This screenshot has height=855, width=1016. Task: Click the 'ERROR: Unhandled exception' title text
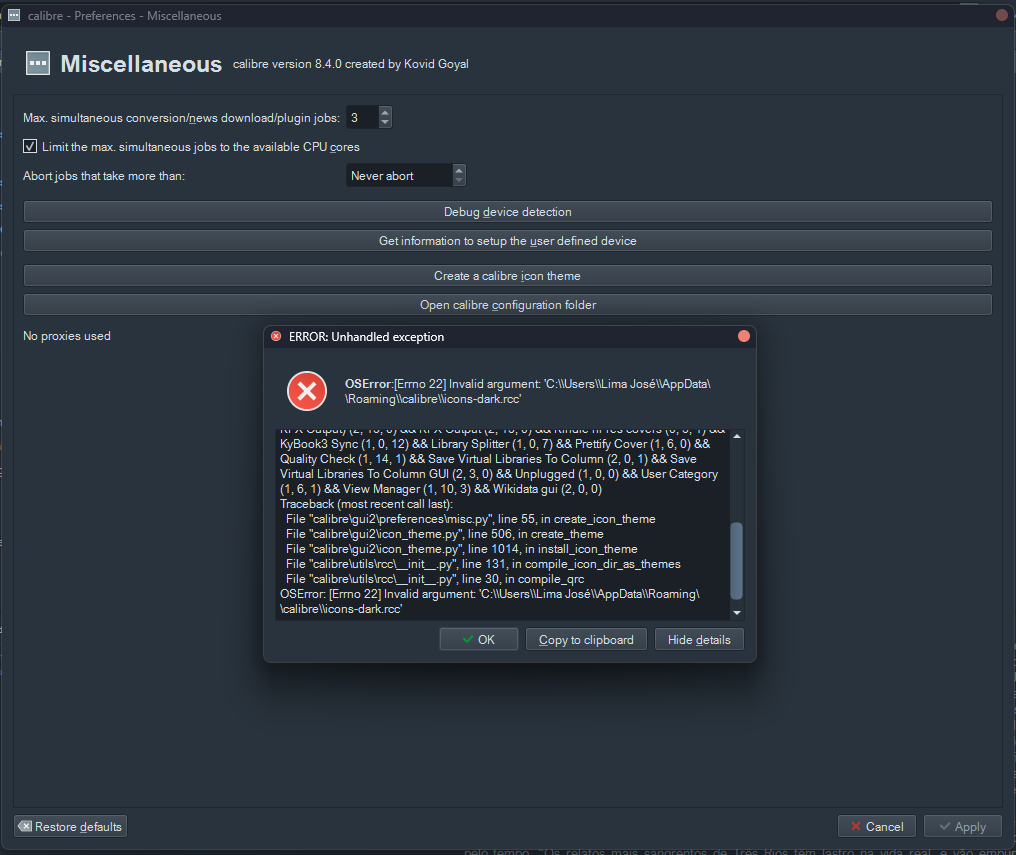point(367,337)
